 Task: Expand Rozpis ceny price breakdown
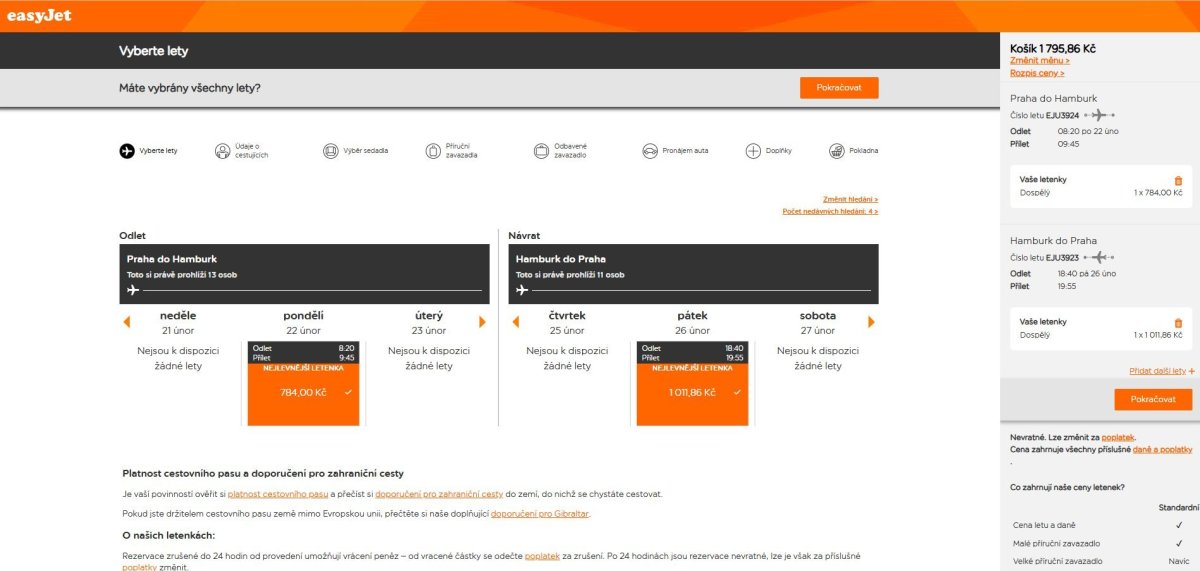tap(1037, 73)
